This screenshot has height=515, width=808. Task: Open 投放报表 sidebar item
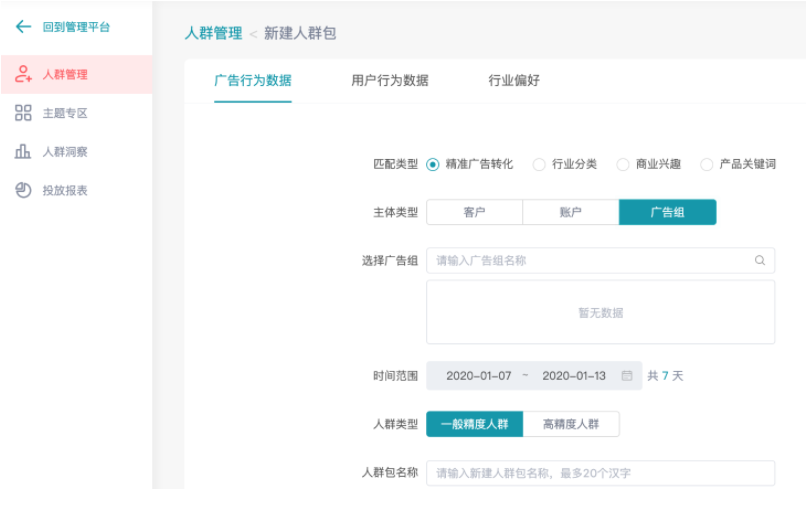(76, 190)
